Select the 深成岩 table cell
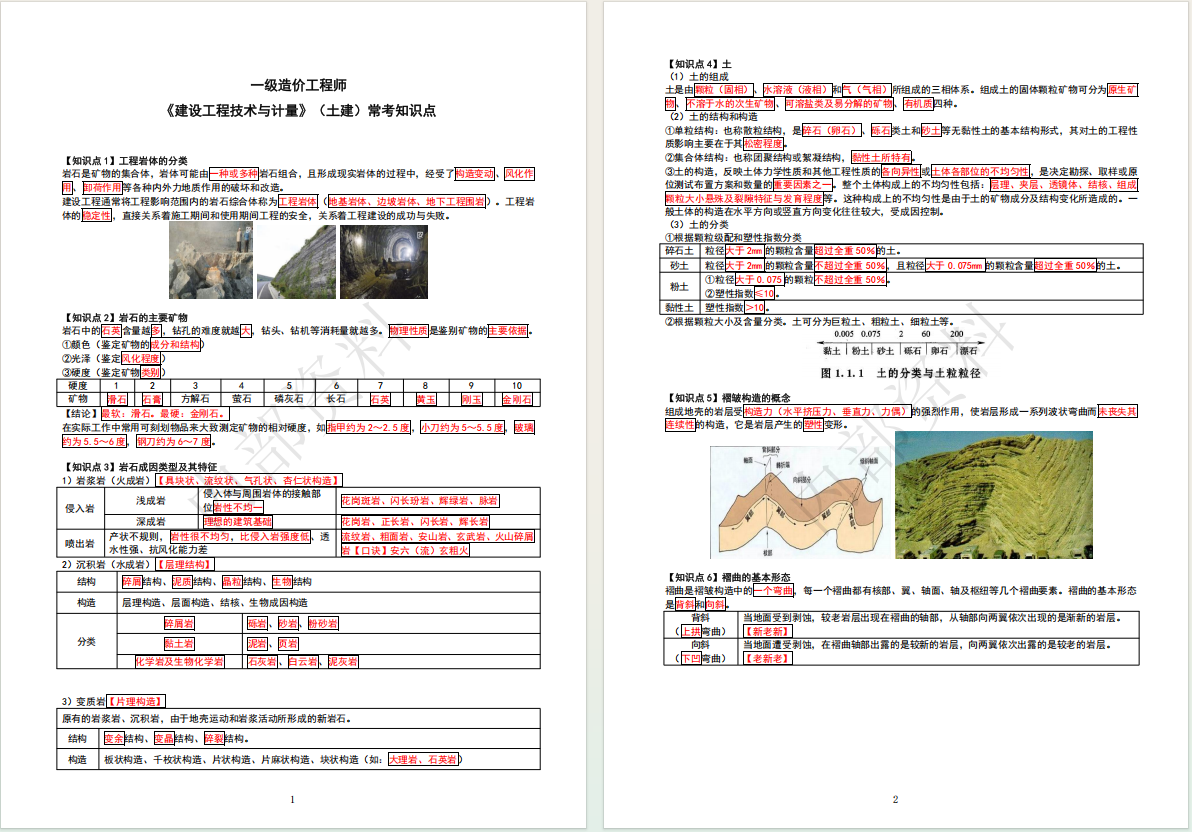The image size is (1192, 832). click(151, 522)
